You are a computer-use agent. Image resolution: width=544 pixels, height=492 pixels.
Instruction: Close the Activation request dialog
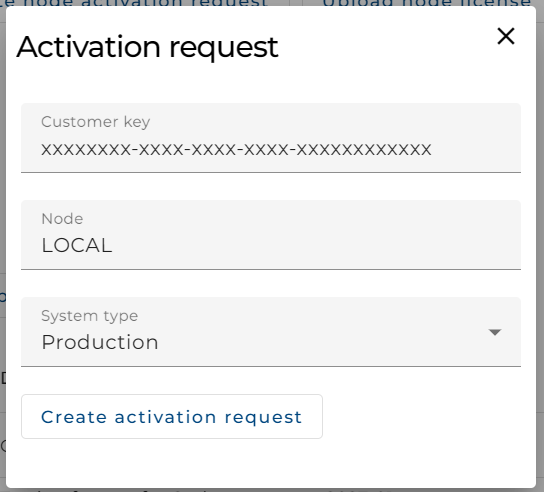[505, 36]
